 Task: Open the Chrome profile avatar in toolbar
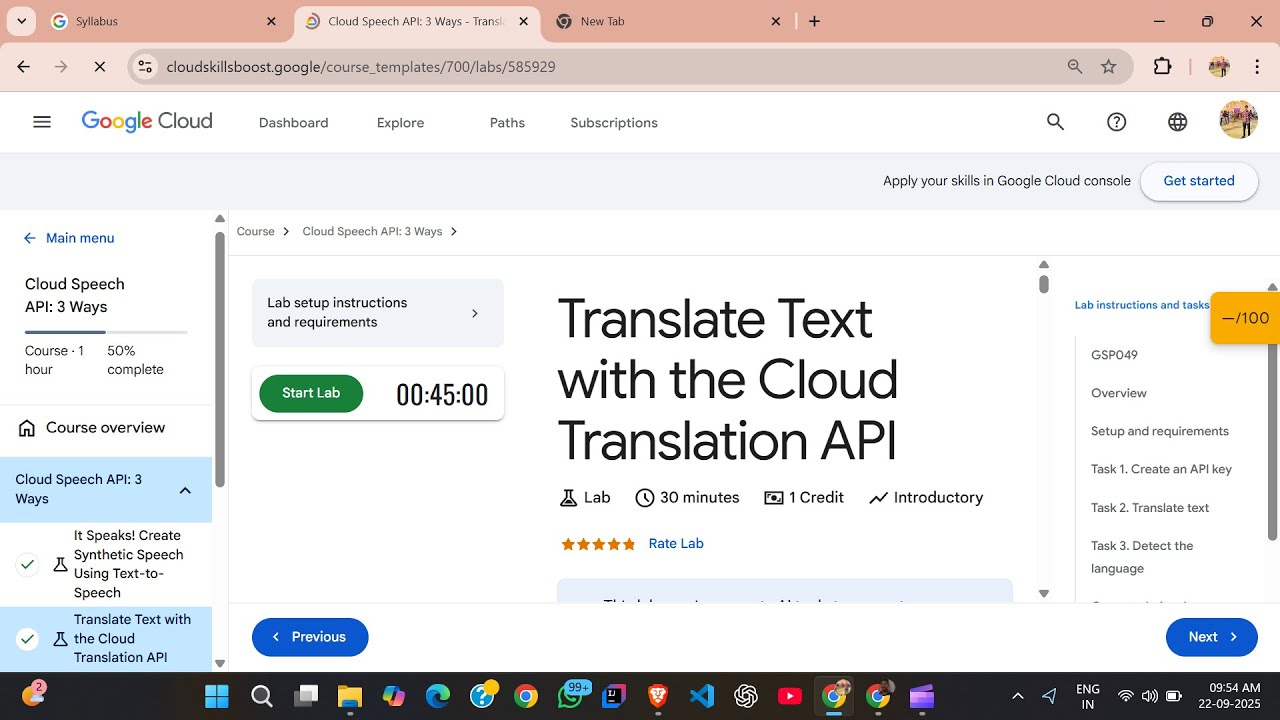[1219, 67]
